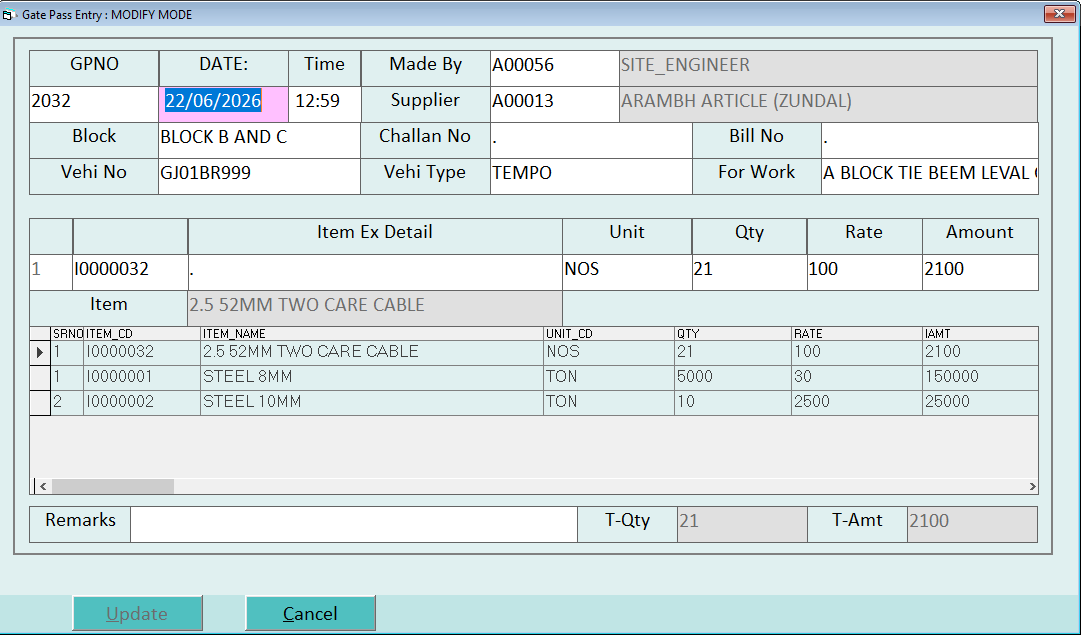The image size is (1083, 636).
Task: Click the ITEM_NAME column header
Action: (372, 334)
